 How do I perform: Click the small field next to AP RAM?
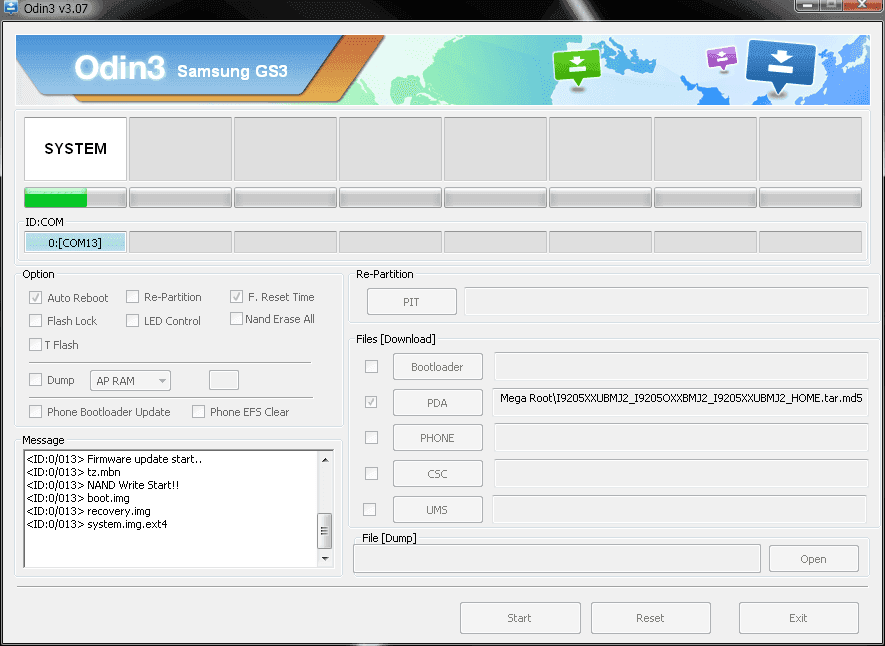click(224, 380)
